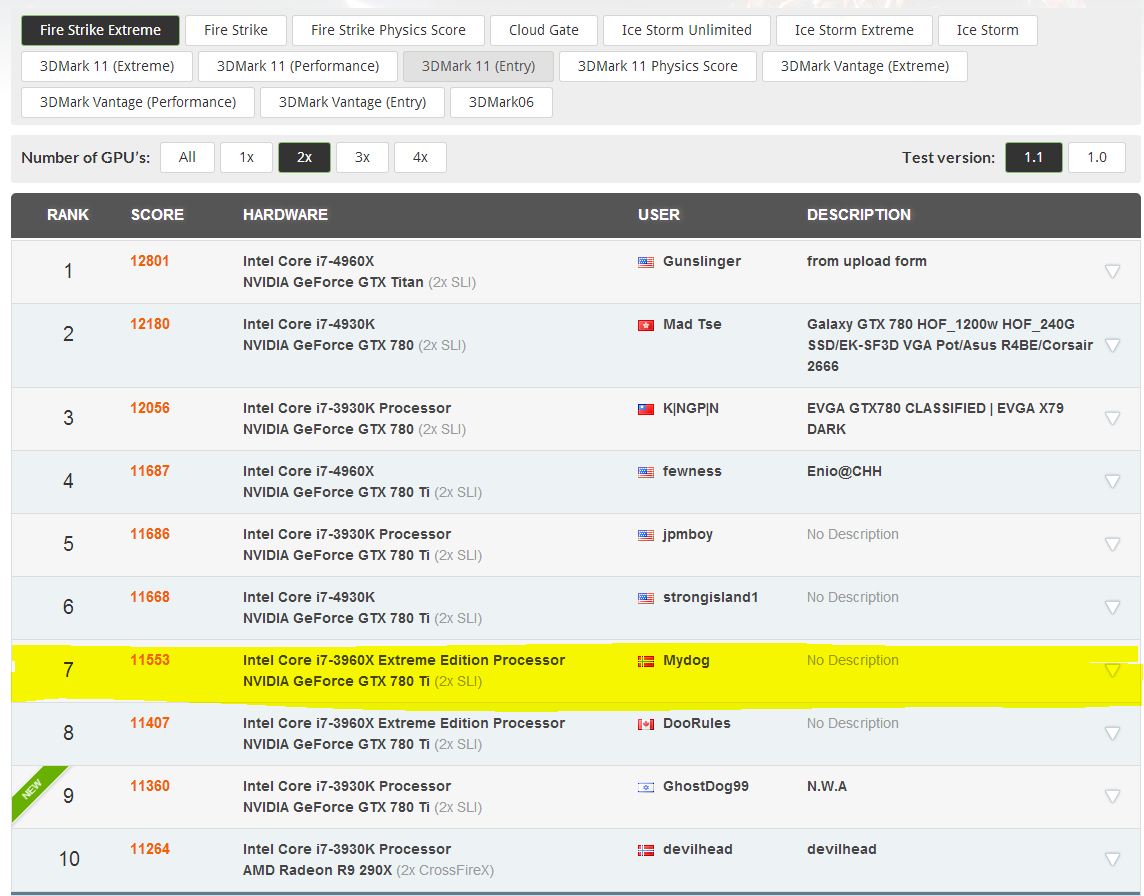Expand the DooRules result details
Screen dimensions: 1144x896
[1112, 733]
